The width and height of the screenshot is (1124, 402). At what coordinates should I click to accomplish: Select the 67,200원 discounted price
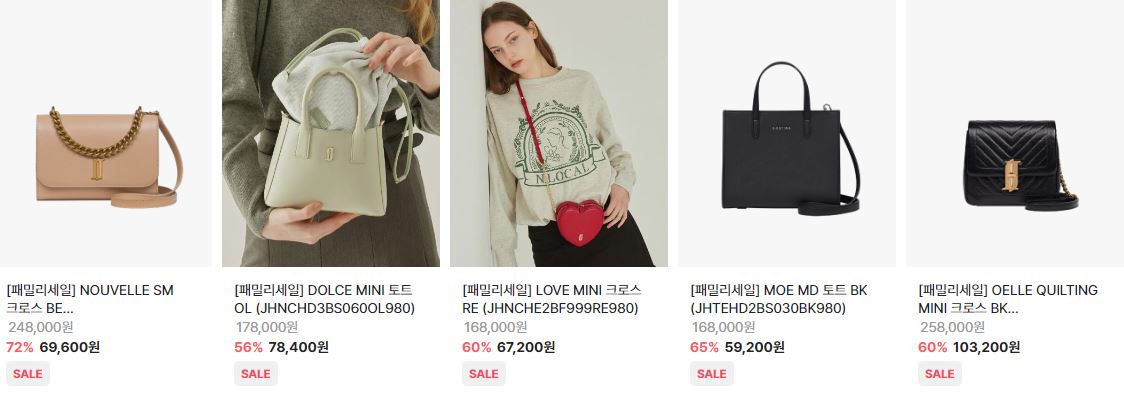coord(525,347)
